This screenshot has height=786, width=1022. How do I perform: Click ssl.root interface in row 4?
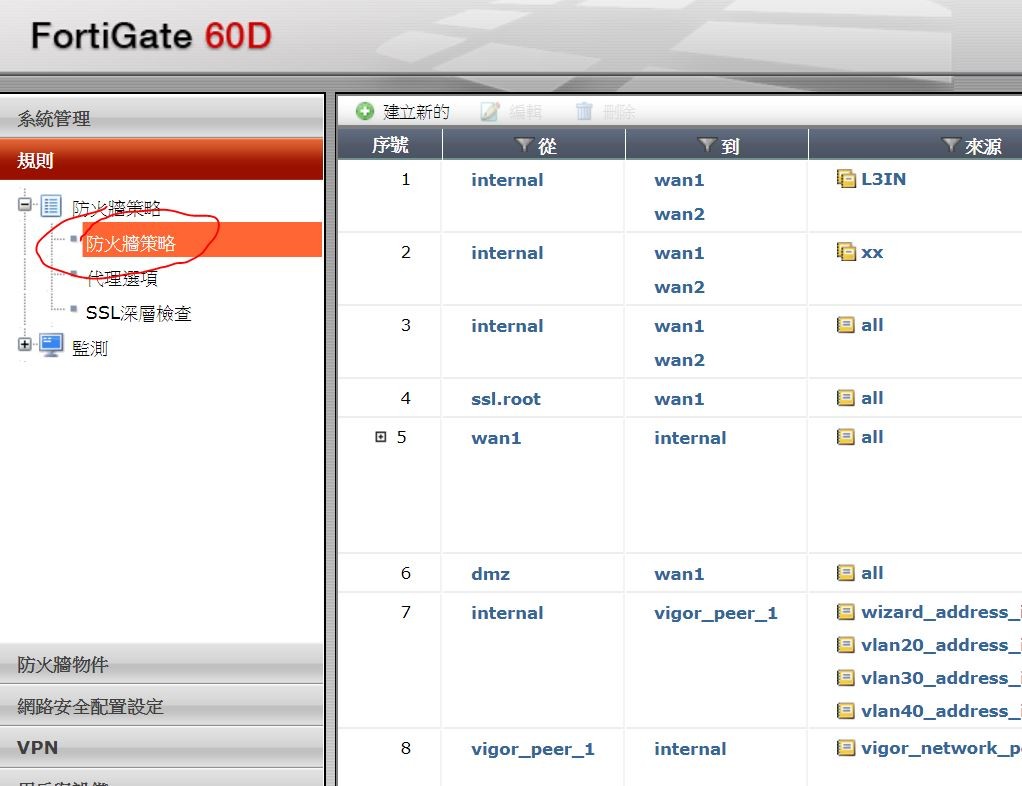[506, 399]
